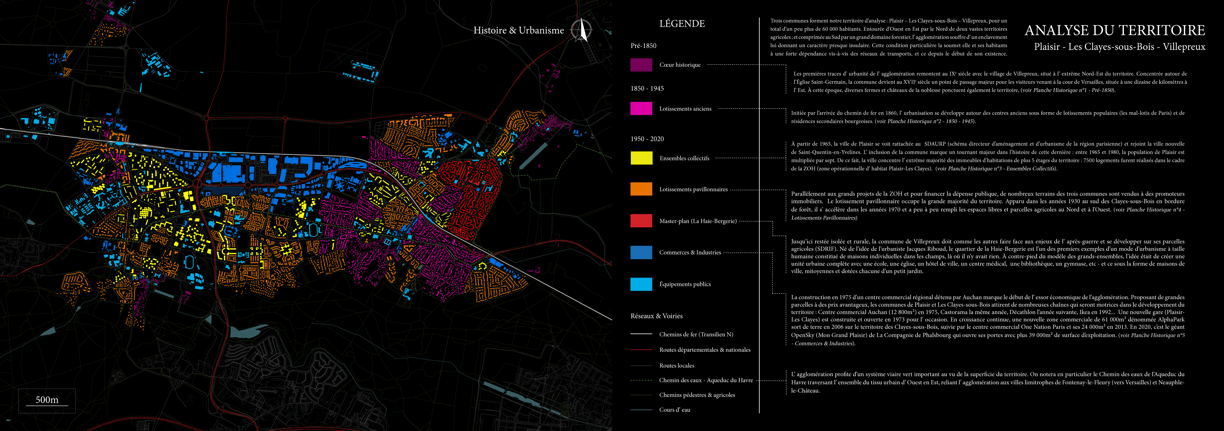Click the "Lotissements pavillonnaires" legend label
The height and width of the screenshot is (431, 1224).
[694, 189]
